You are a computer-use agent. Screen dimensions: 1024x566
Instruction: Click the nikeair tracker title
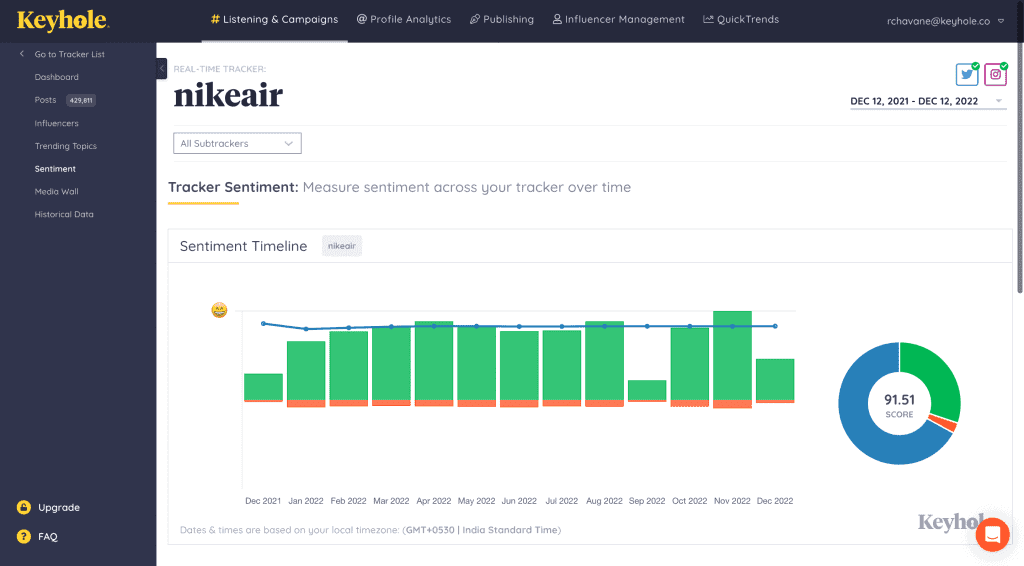pyautogui.click(x=228, y=96)
